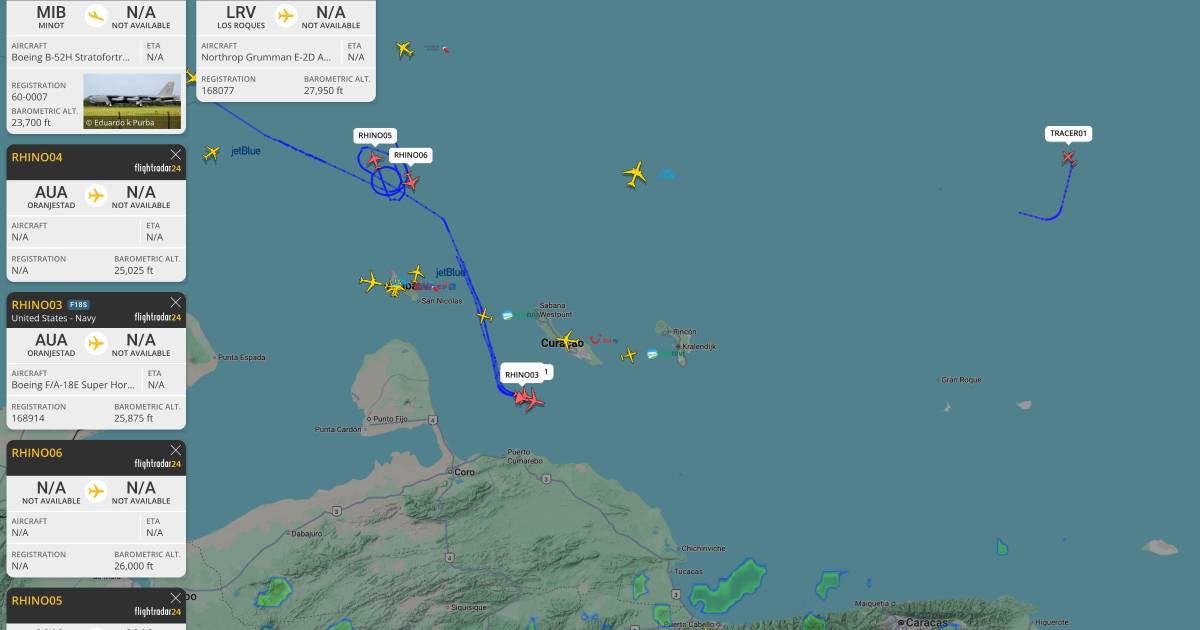
Task: Click the large yellow plane north of Curacao
Action: pyautogui.click(x=635, y=175)
